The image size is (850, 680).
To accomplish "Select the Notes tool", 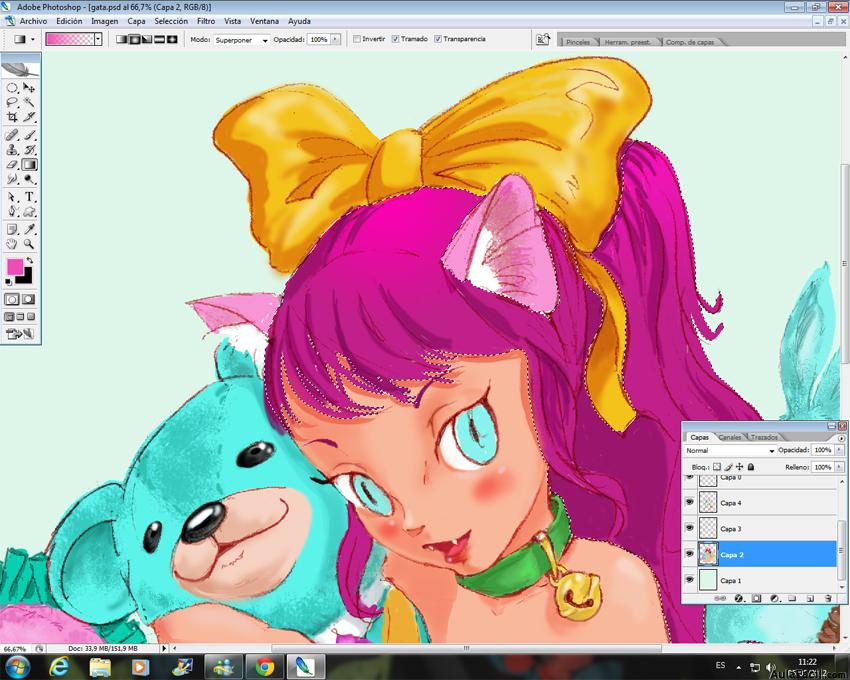I will pos(12,229).
